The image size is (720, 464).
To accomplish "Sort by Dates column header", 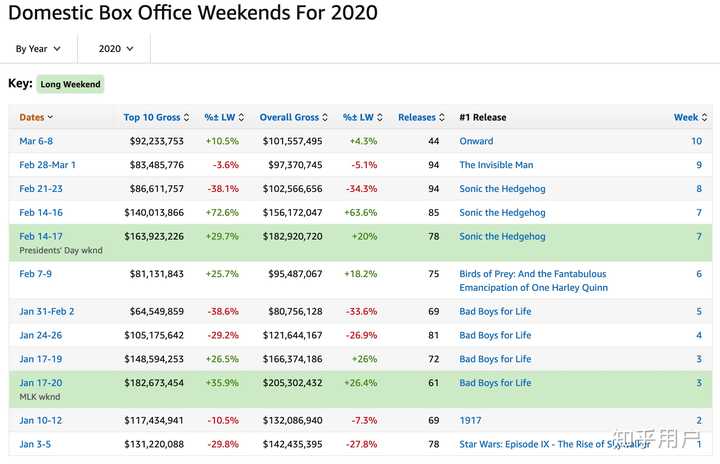I will 36,117.
